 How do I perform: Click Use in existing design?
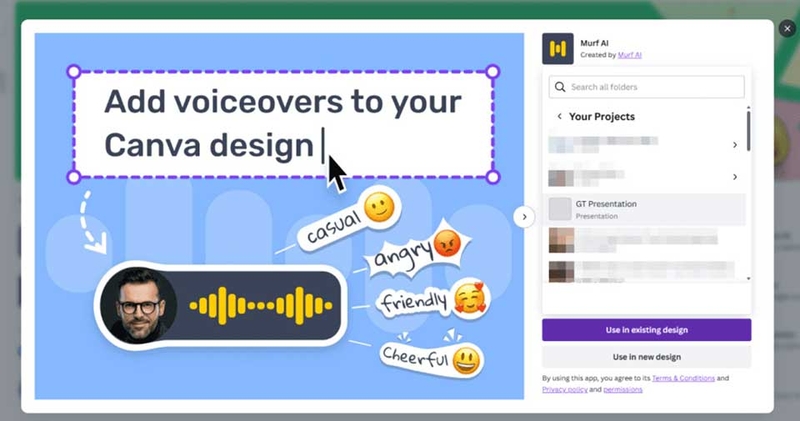(x=646, y=330)
